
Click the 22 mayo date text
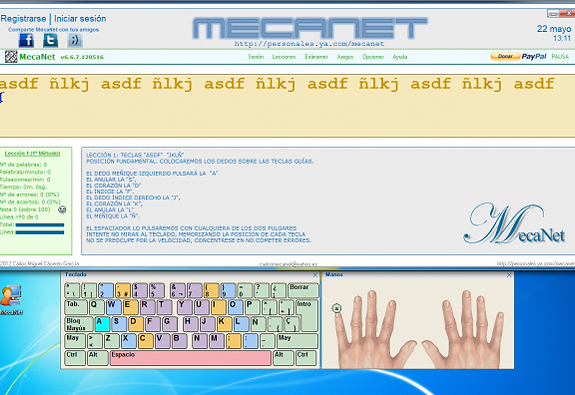[554, 29]
